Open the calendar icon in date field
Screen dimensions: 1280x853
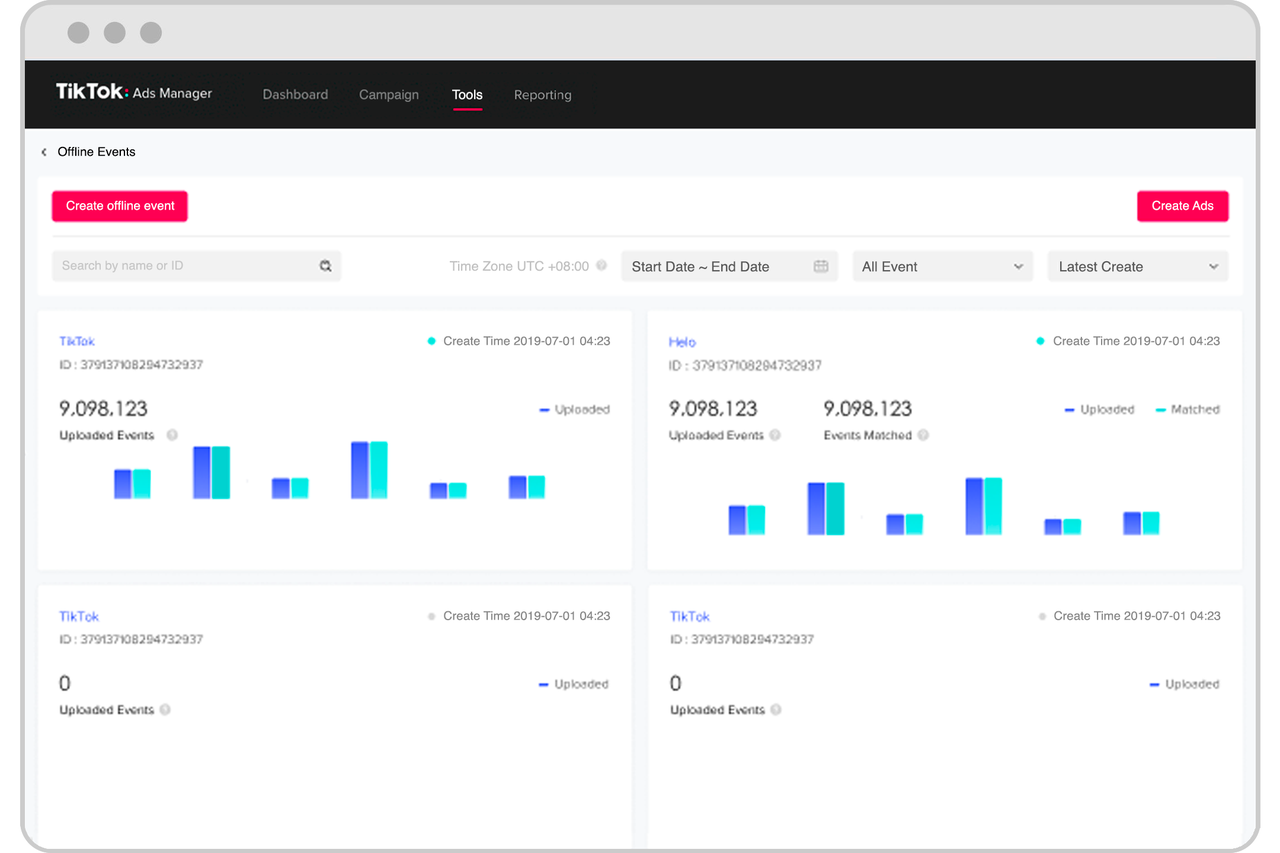(x=821, y=266)
